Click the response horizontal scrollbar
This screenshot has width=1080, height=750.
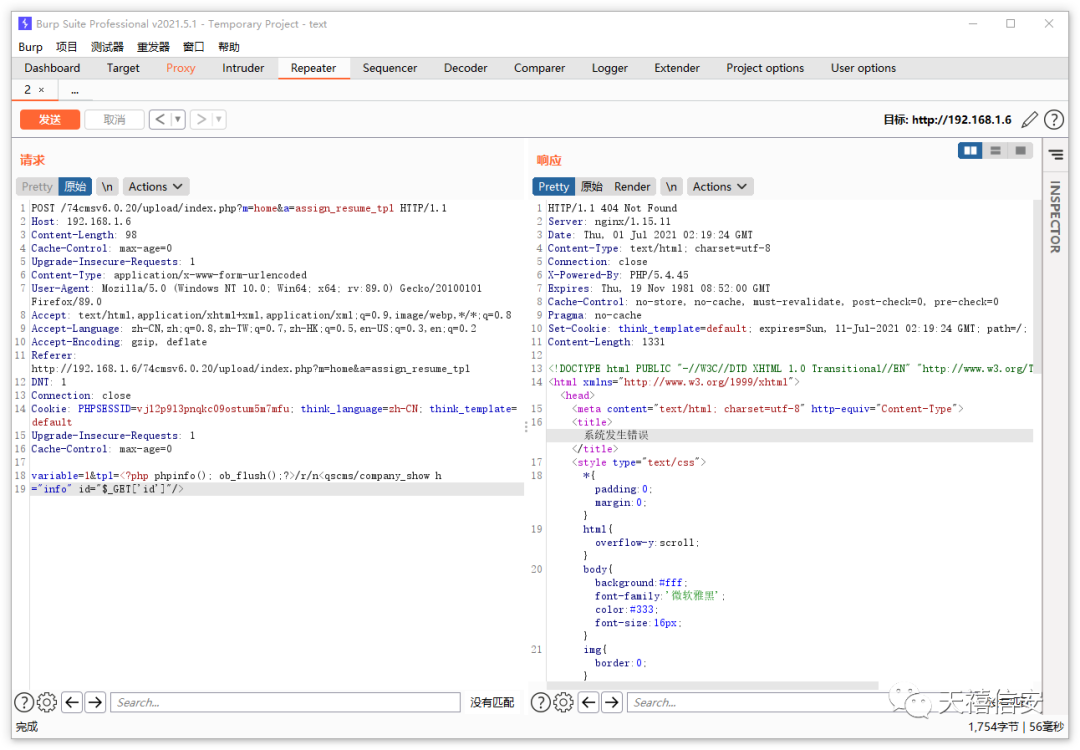point(712,685)
